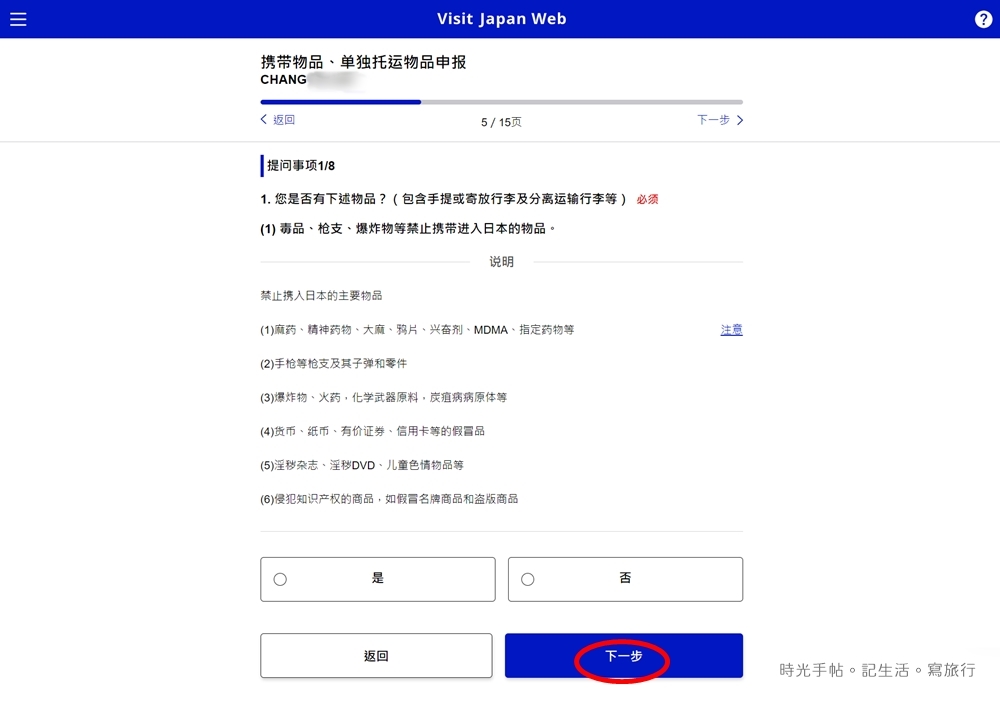1000x703 pixels.
Task: Click item (2) 手枪等枪支 text
Action: pos(334,364)
